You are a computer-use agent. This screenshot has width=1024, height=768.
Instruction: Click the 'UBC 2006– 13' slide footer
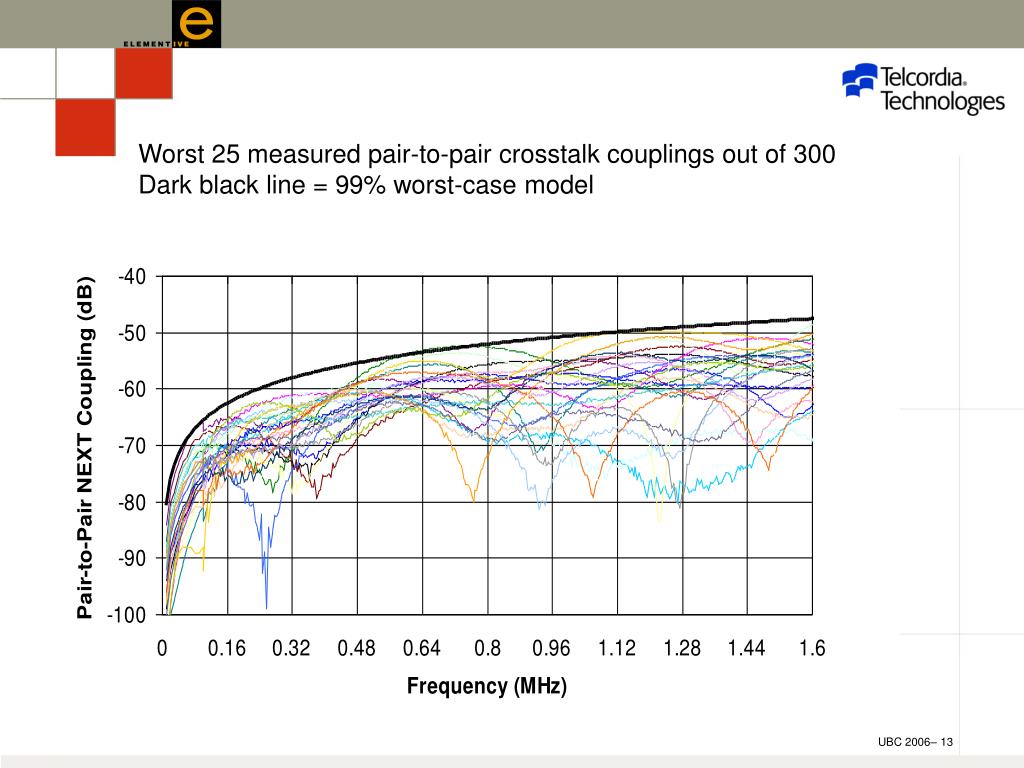915,742
